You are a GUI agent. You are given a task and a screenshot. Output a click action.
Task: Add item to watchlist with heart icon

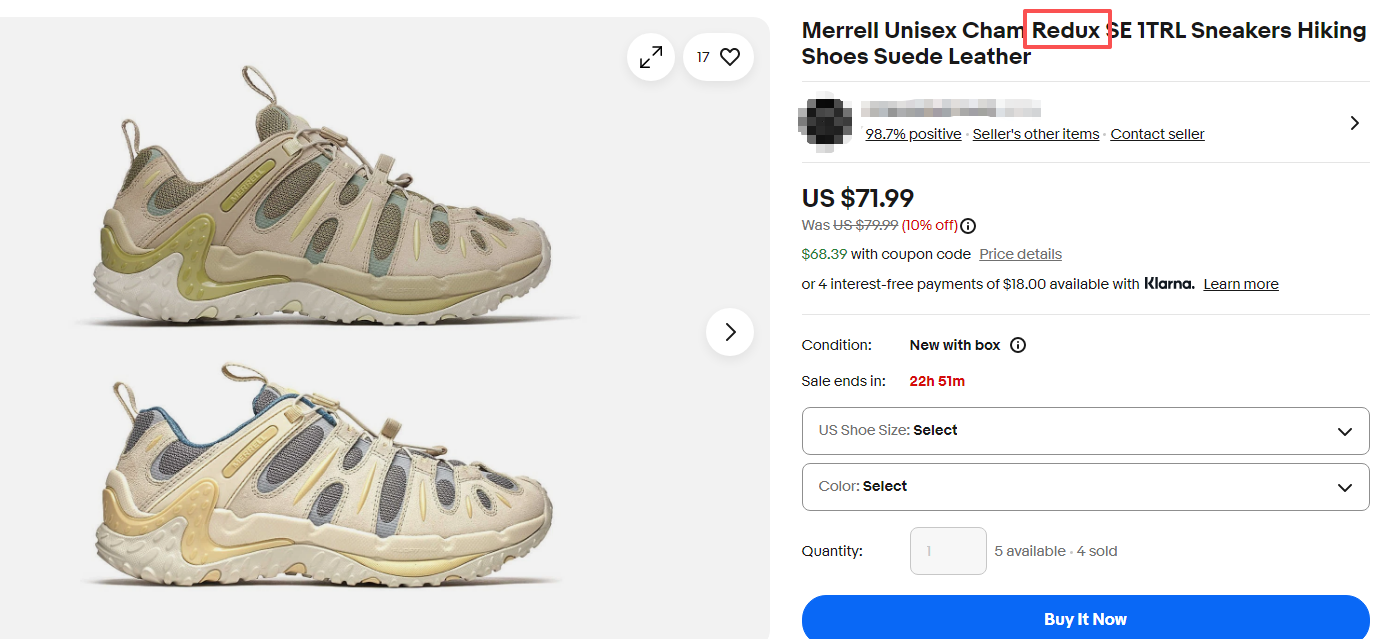(730, 57)
